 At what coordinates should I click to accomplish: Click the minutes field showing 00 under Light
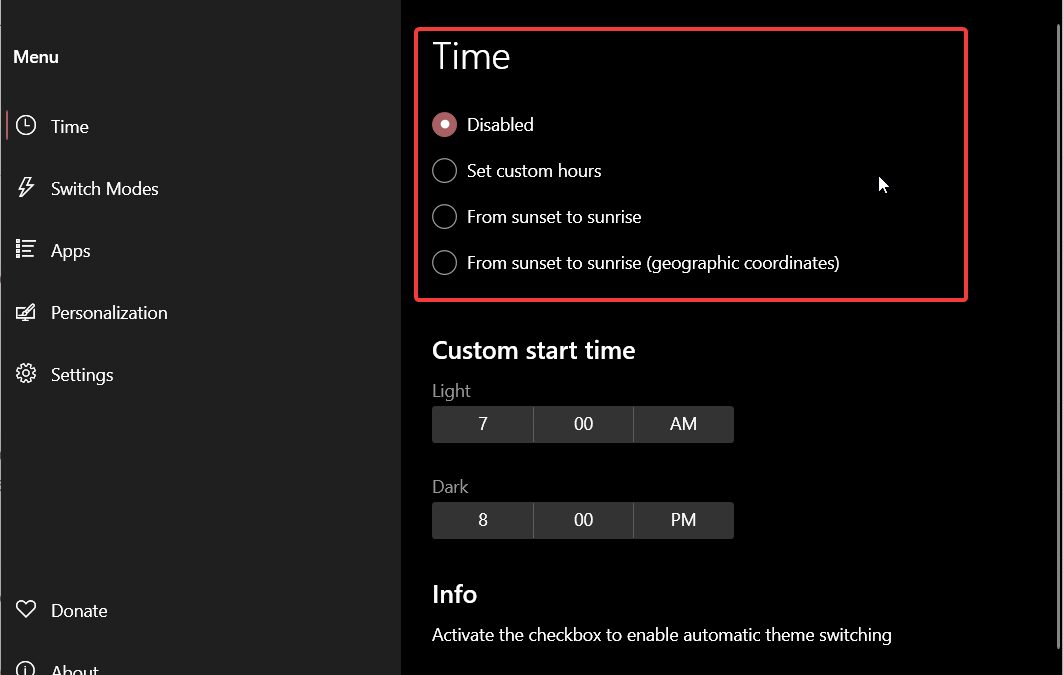coord(583,424)
